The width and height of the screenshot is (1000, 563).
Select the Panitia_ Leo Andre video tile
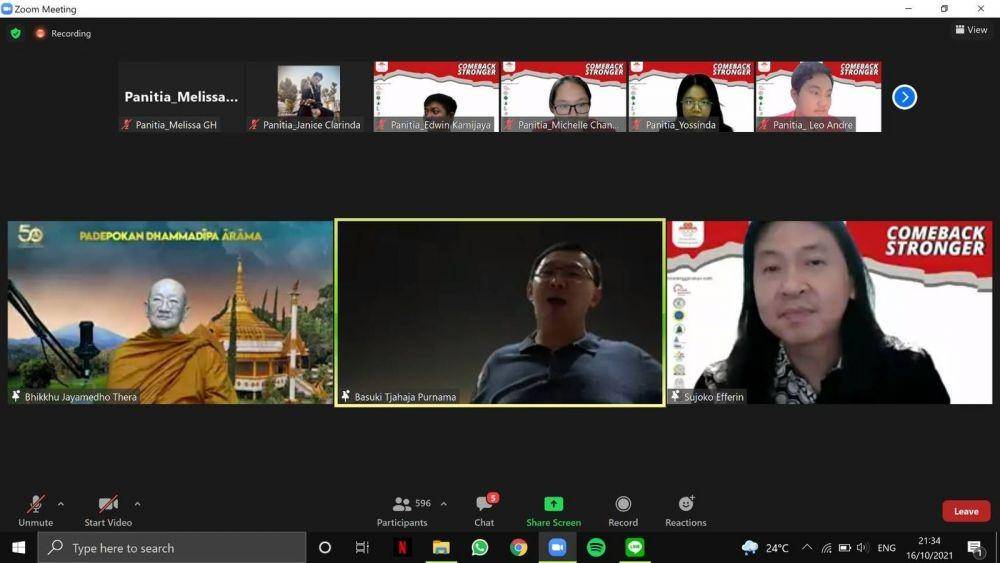pos(819,97)
